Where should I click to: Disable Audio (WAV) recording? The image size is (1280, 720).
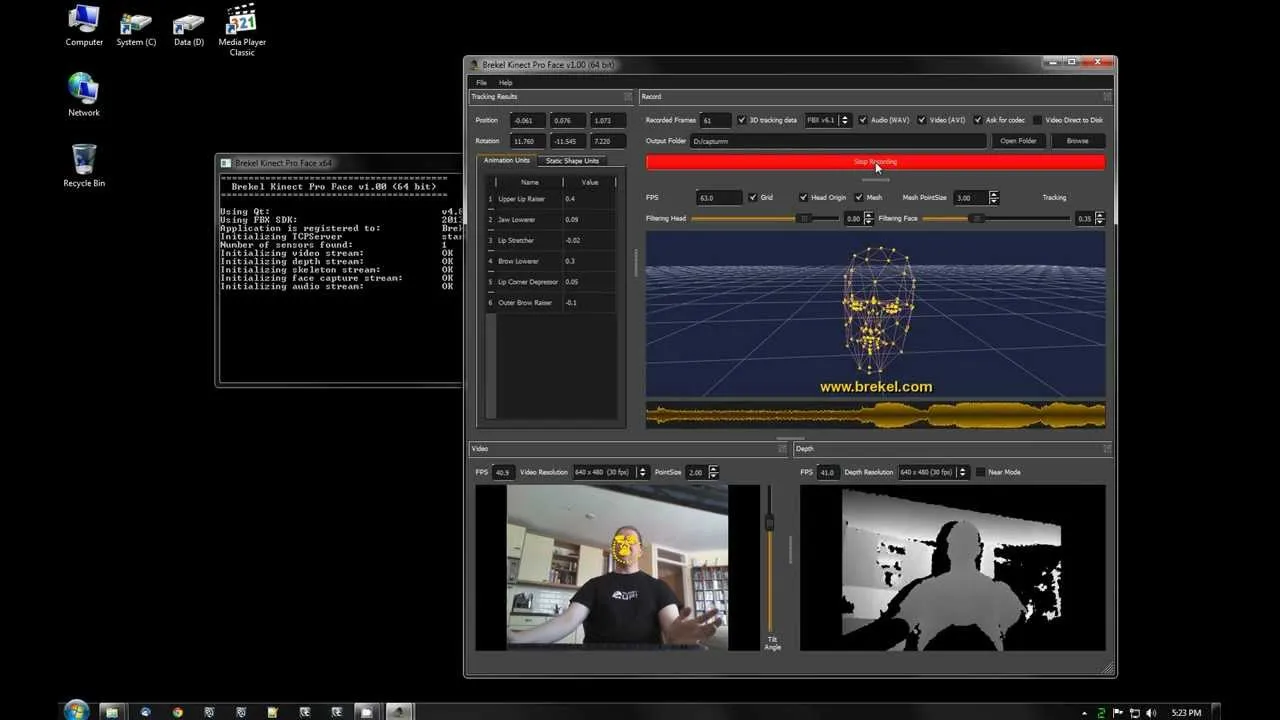[863, 120]
